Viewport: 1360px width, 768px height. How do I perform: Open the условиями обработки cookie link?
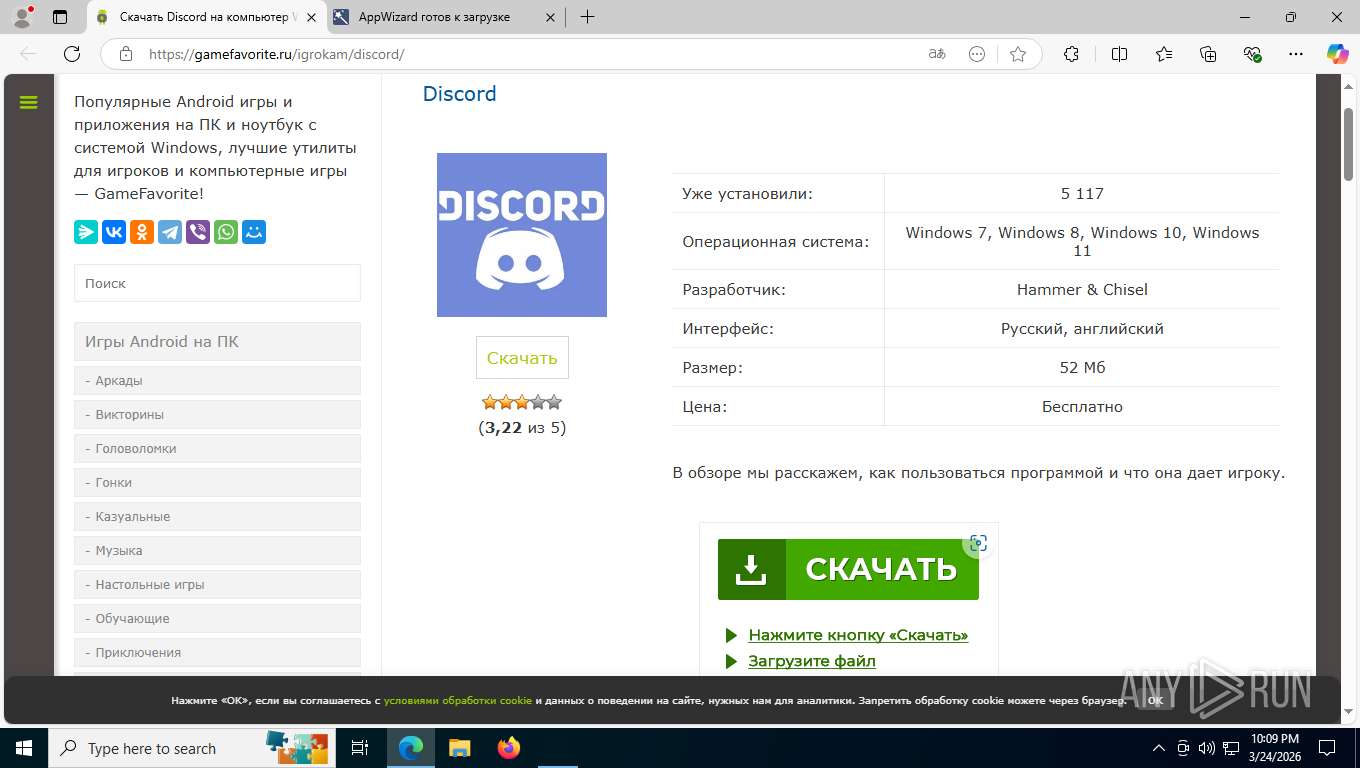click(x=458, y=700)
